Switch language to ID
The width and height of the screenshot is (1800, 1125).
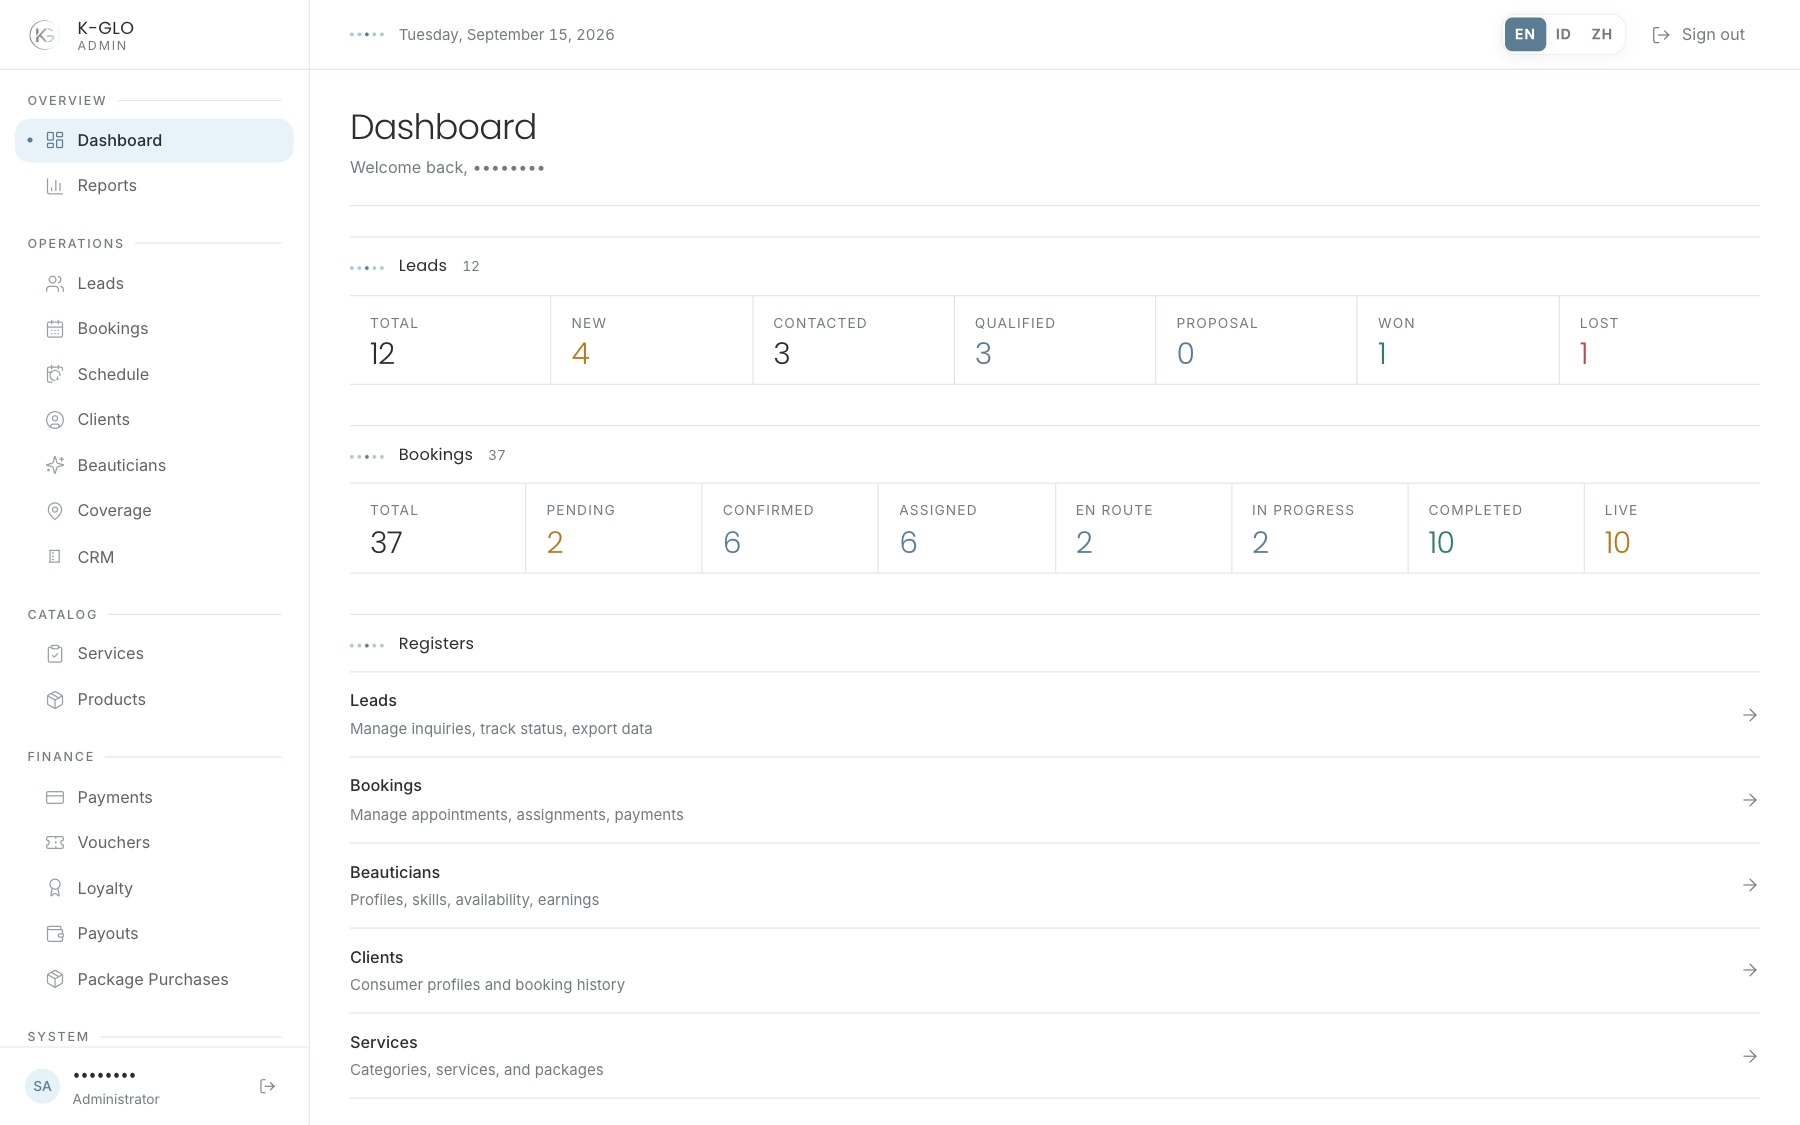click(x=1563, y=34)
